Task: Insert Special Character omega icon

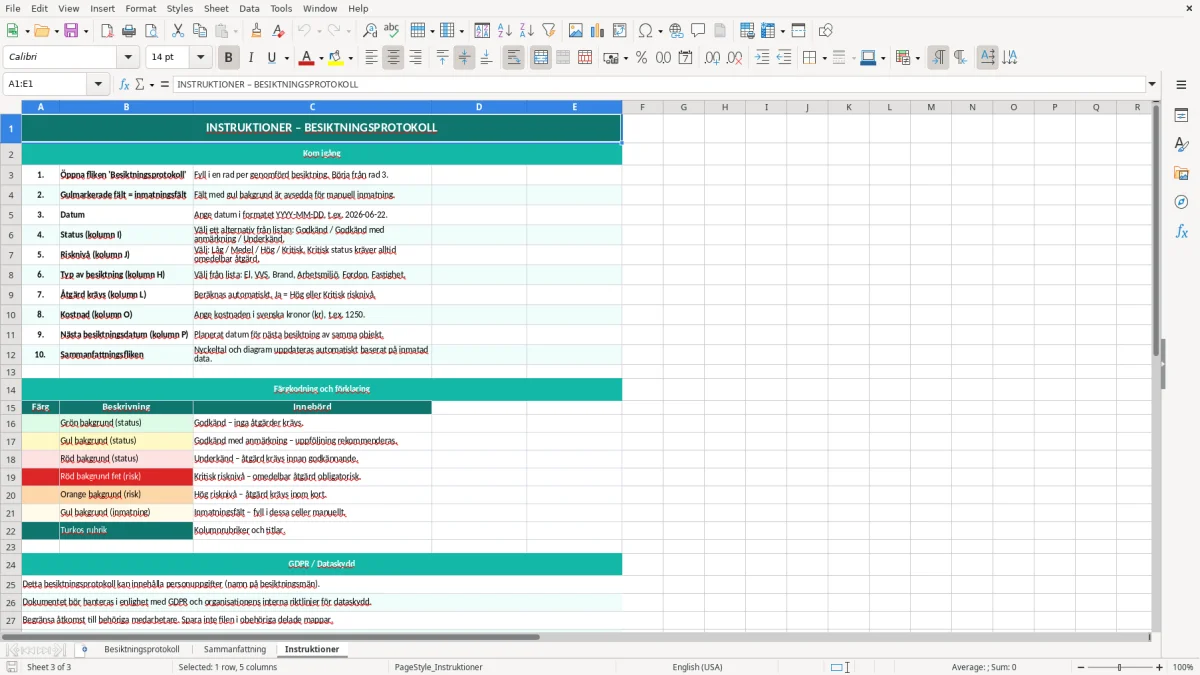Action: (645, 31)
